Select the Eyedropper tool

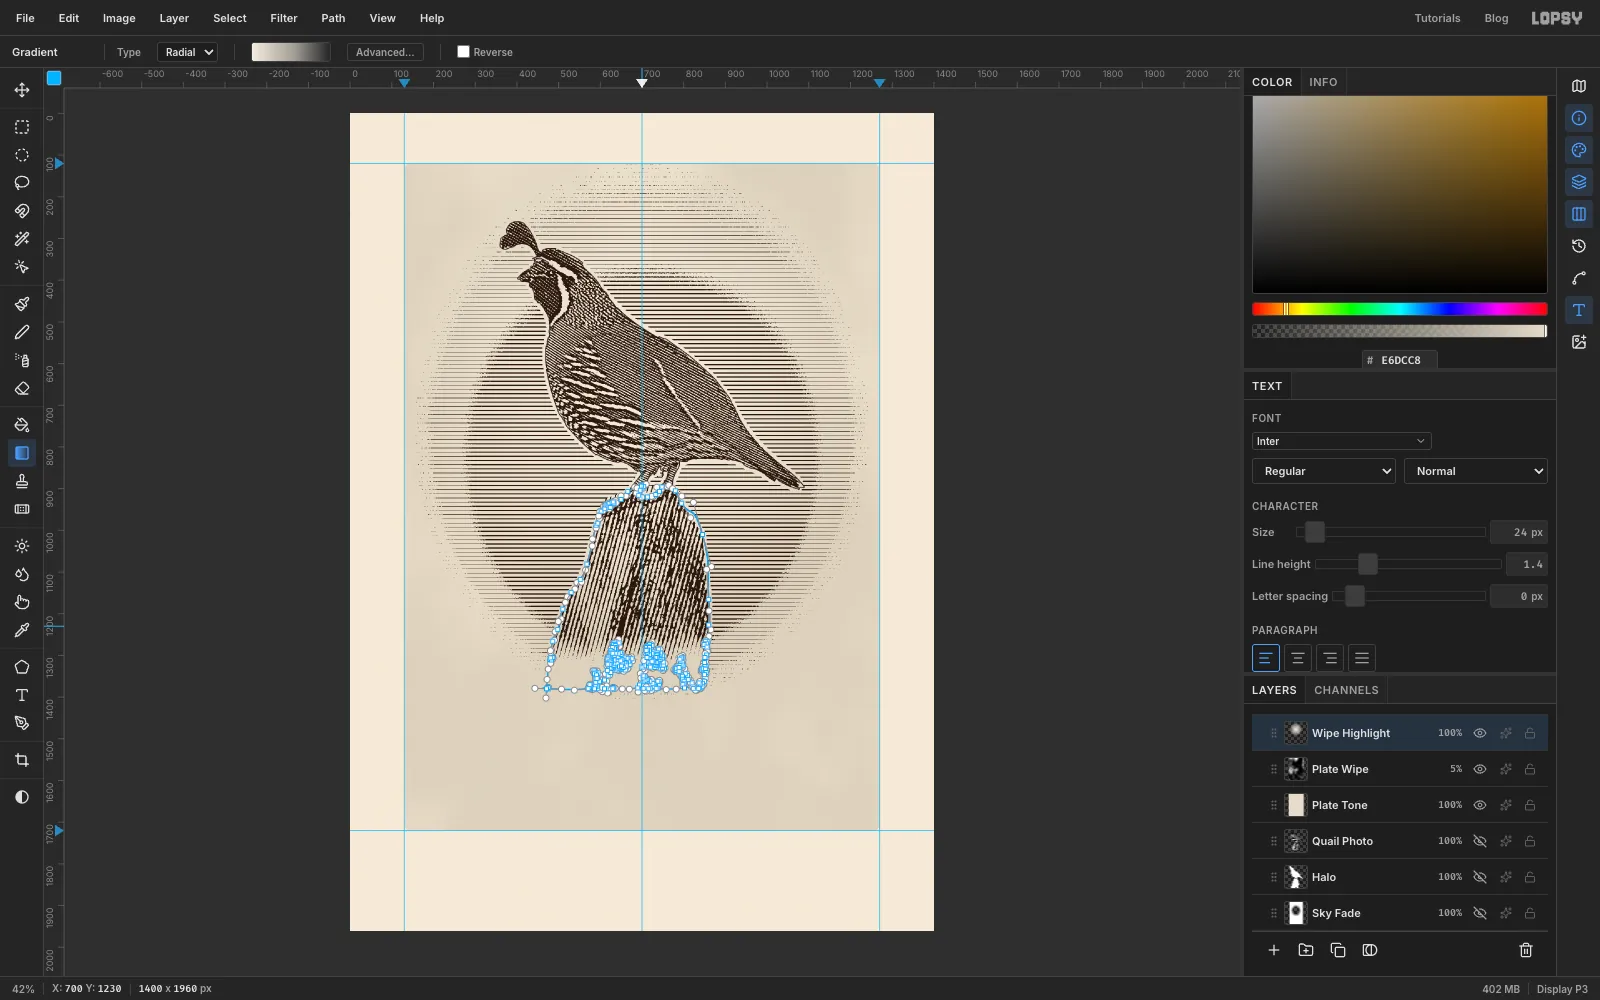click(22, 630)
